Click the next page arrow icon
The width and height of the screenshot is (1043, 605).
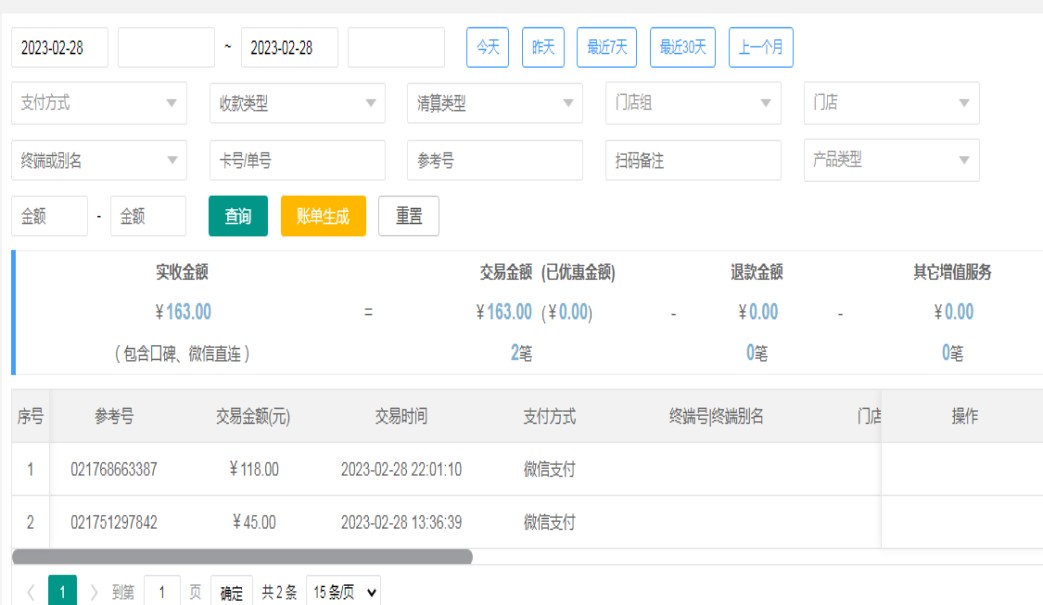pos(94,592)
